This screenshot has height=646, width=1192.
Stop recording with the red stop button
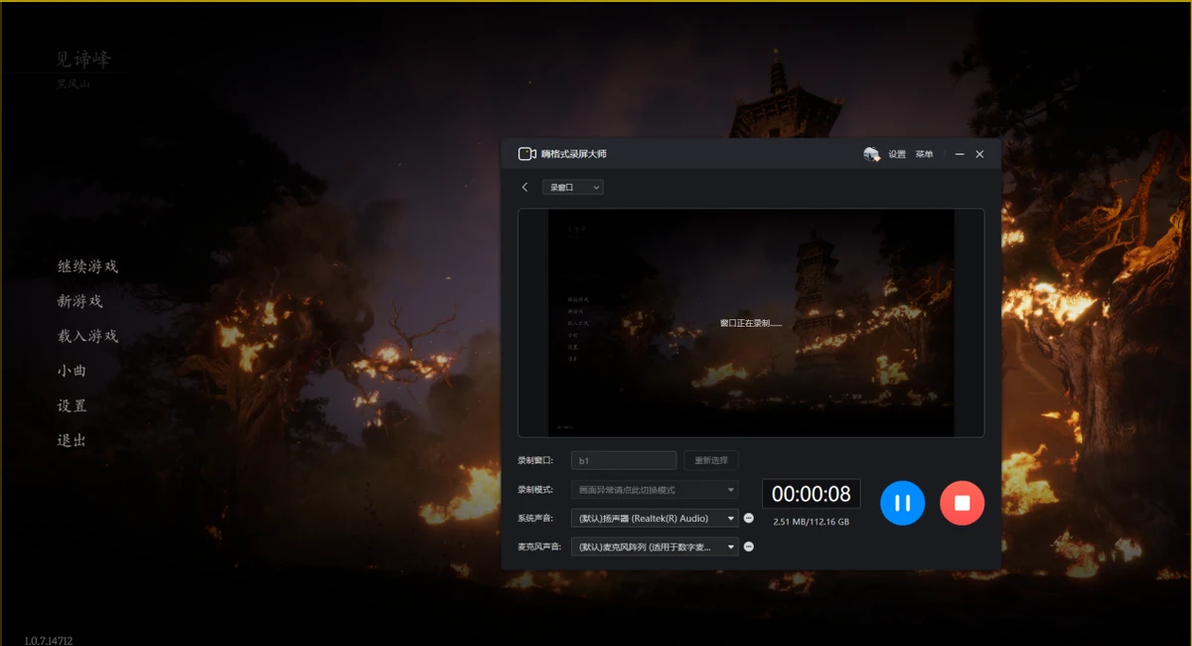[x=962, y=503]
